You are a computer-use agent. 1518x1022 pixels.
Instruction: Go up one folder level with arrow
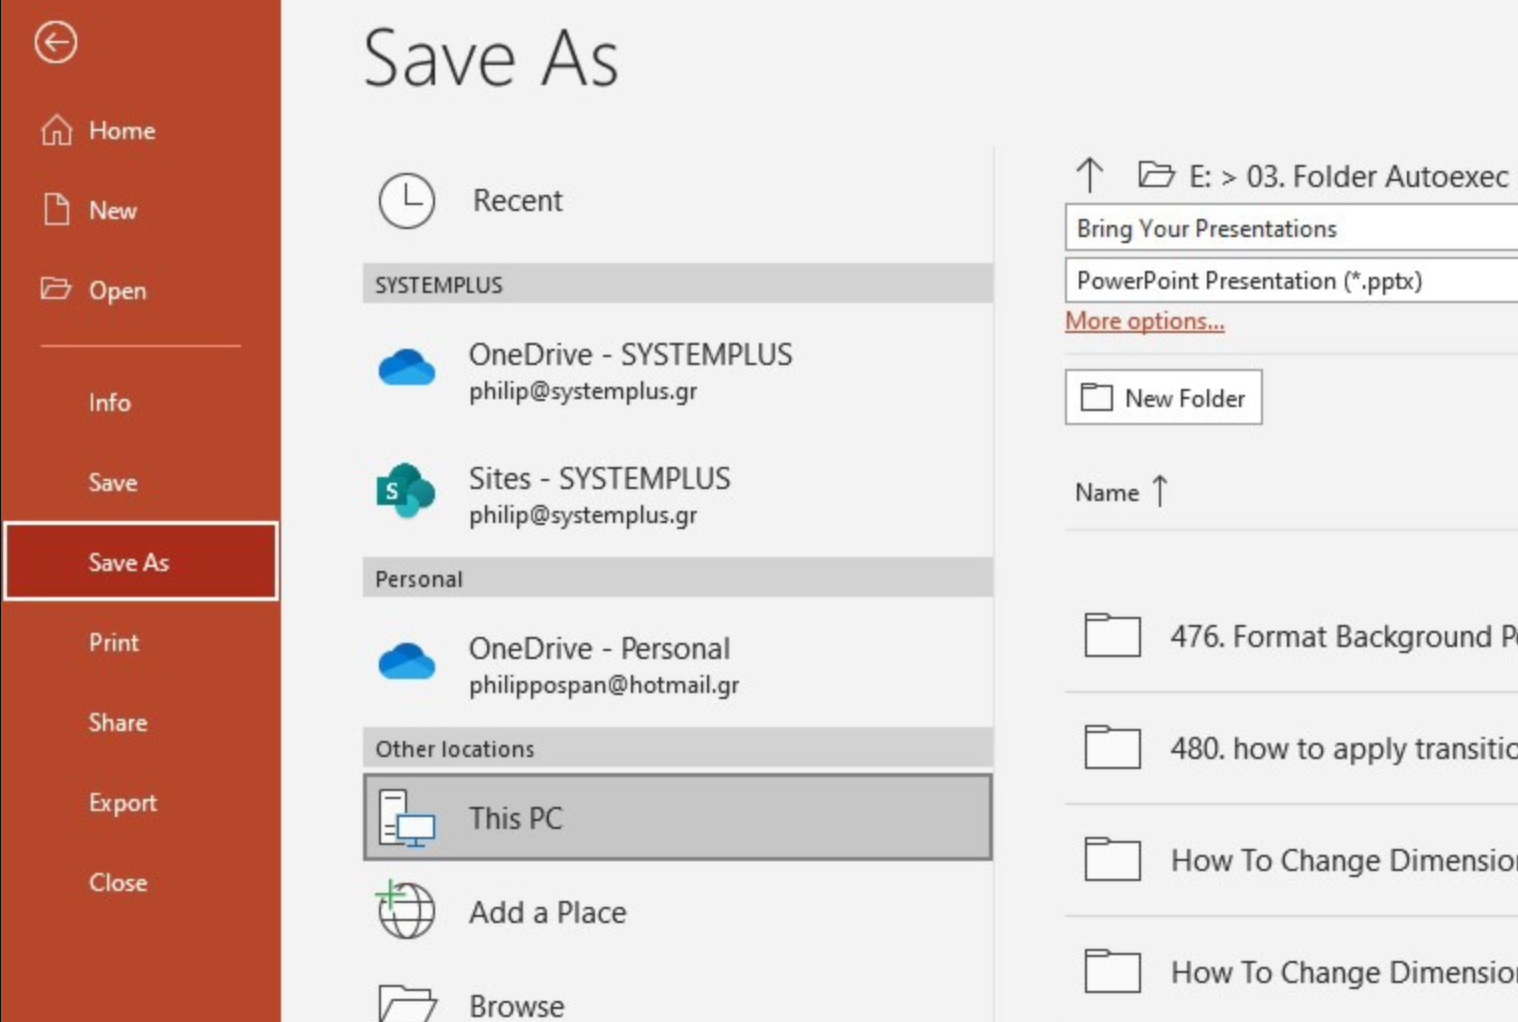(1090, 175)
